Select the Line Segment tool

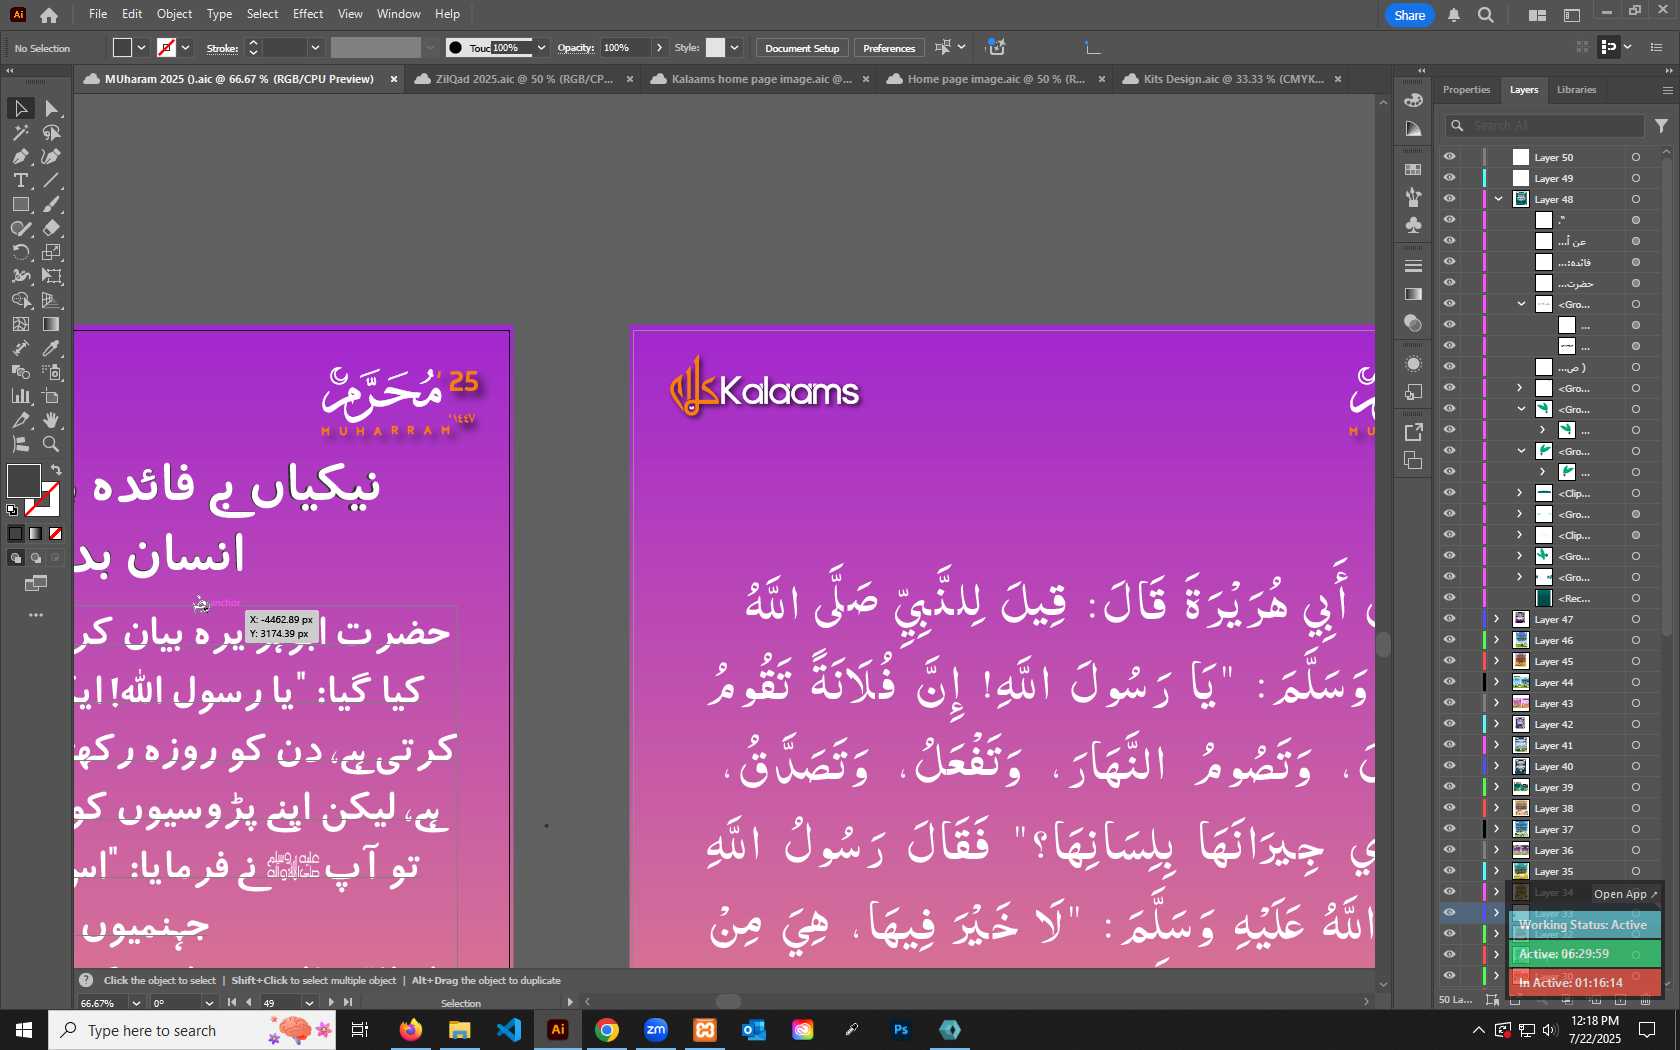[x=52, y=180]
